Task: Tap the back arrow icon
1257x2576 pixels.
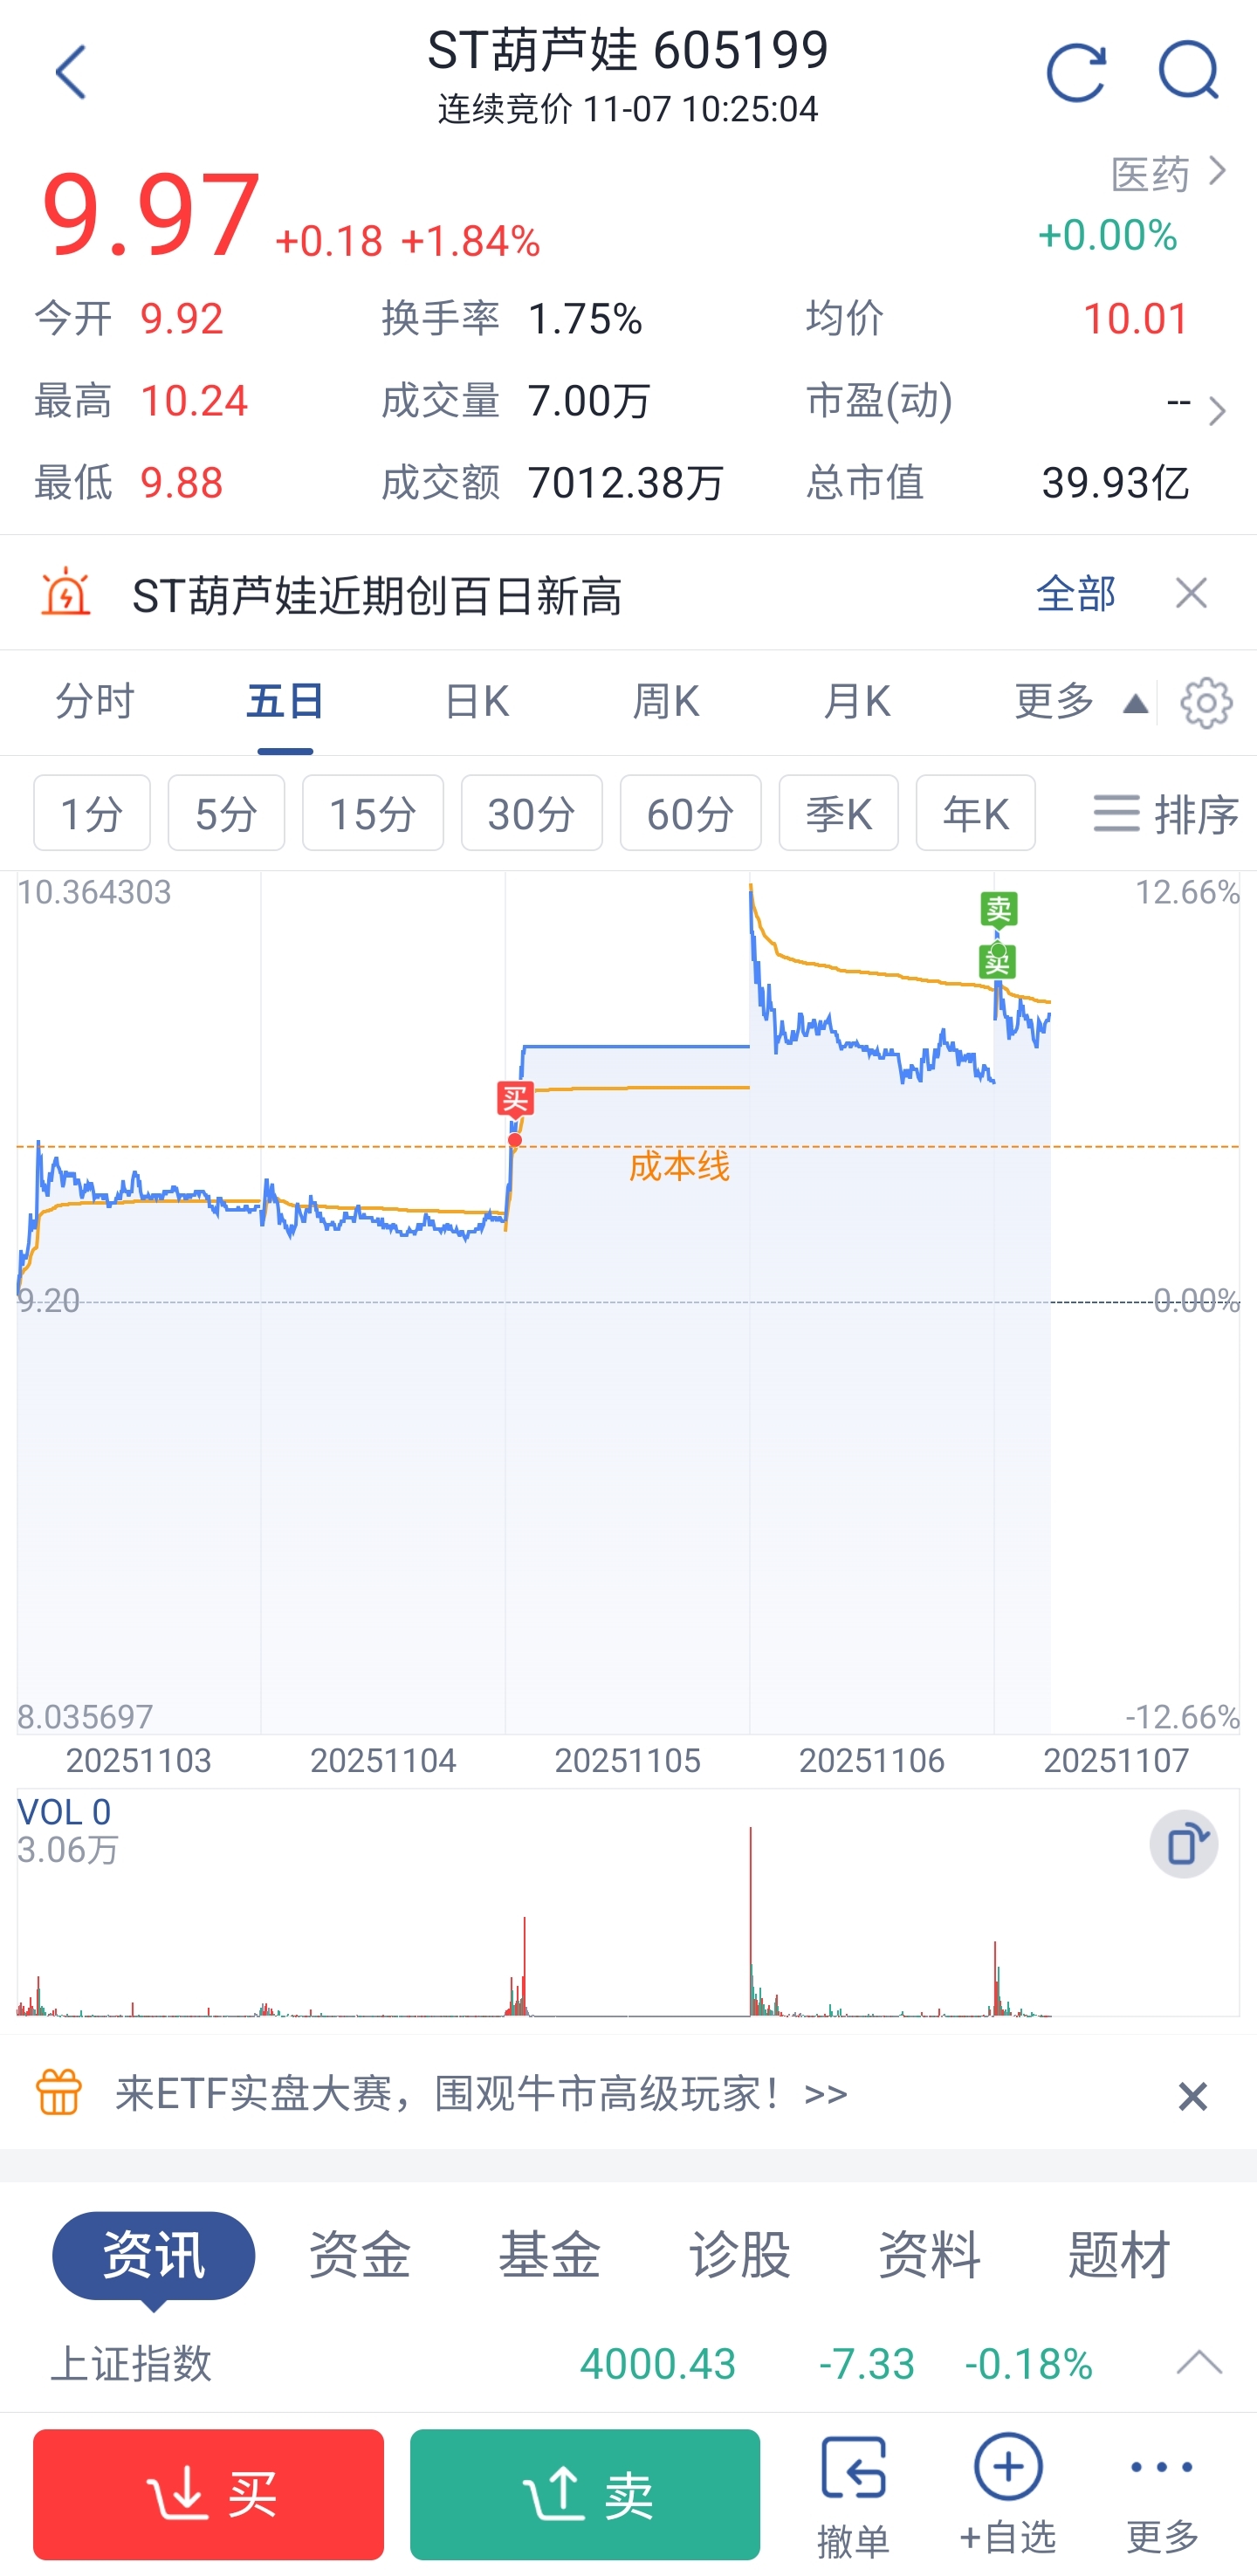Action: 70,72
